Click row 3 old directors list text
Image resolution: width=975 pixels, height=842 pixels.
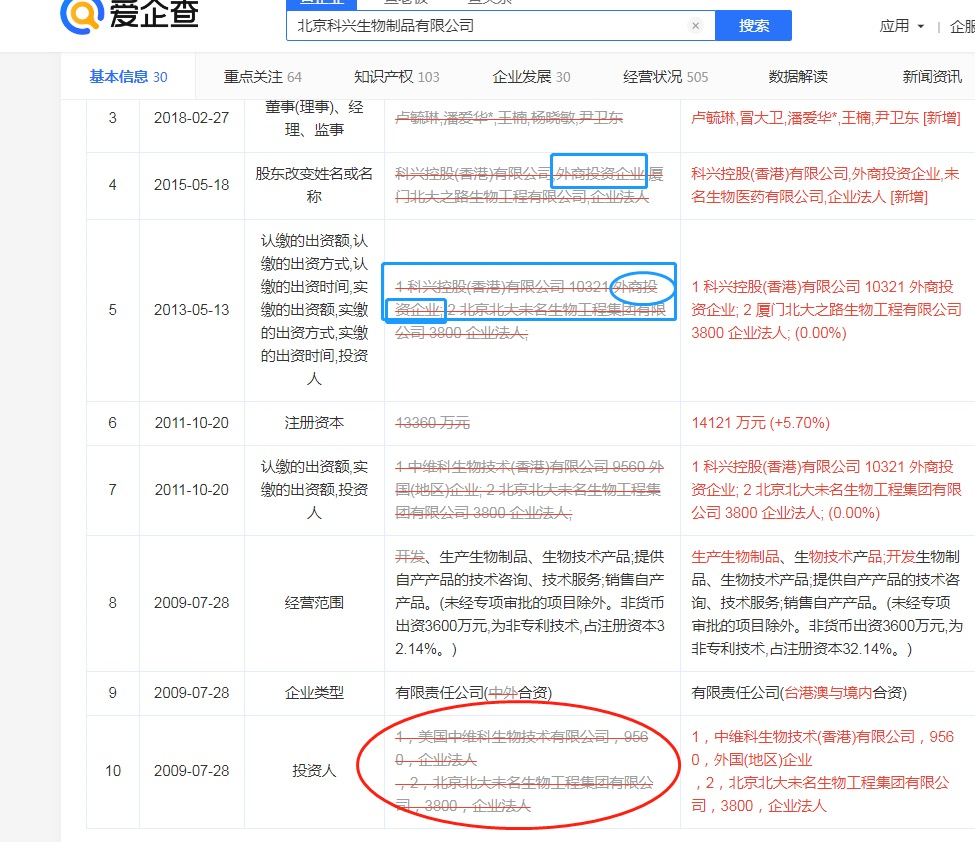(x=509, y=118)
